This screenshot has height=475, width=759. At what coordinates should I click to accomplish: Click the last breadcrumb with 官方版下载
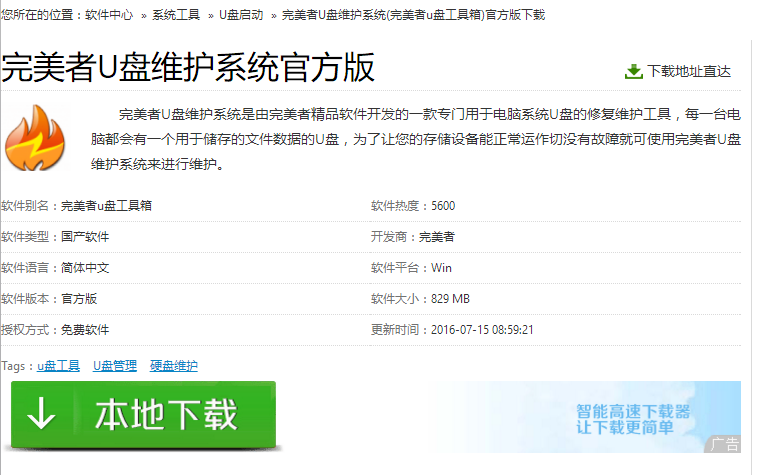coord(413,16)
